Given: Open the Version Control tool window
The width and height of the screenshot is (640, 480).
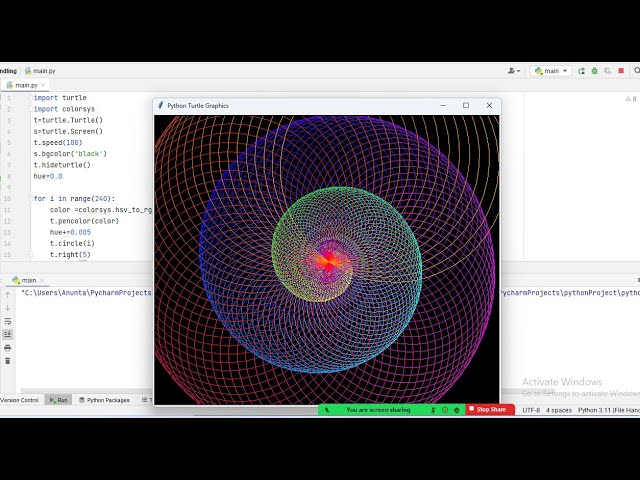Looking at the screenshot, I should point(19,400).
